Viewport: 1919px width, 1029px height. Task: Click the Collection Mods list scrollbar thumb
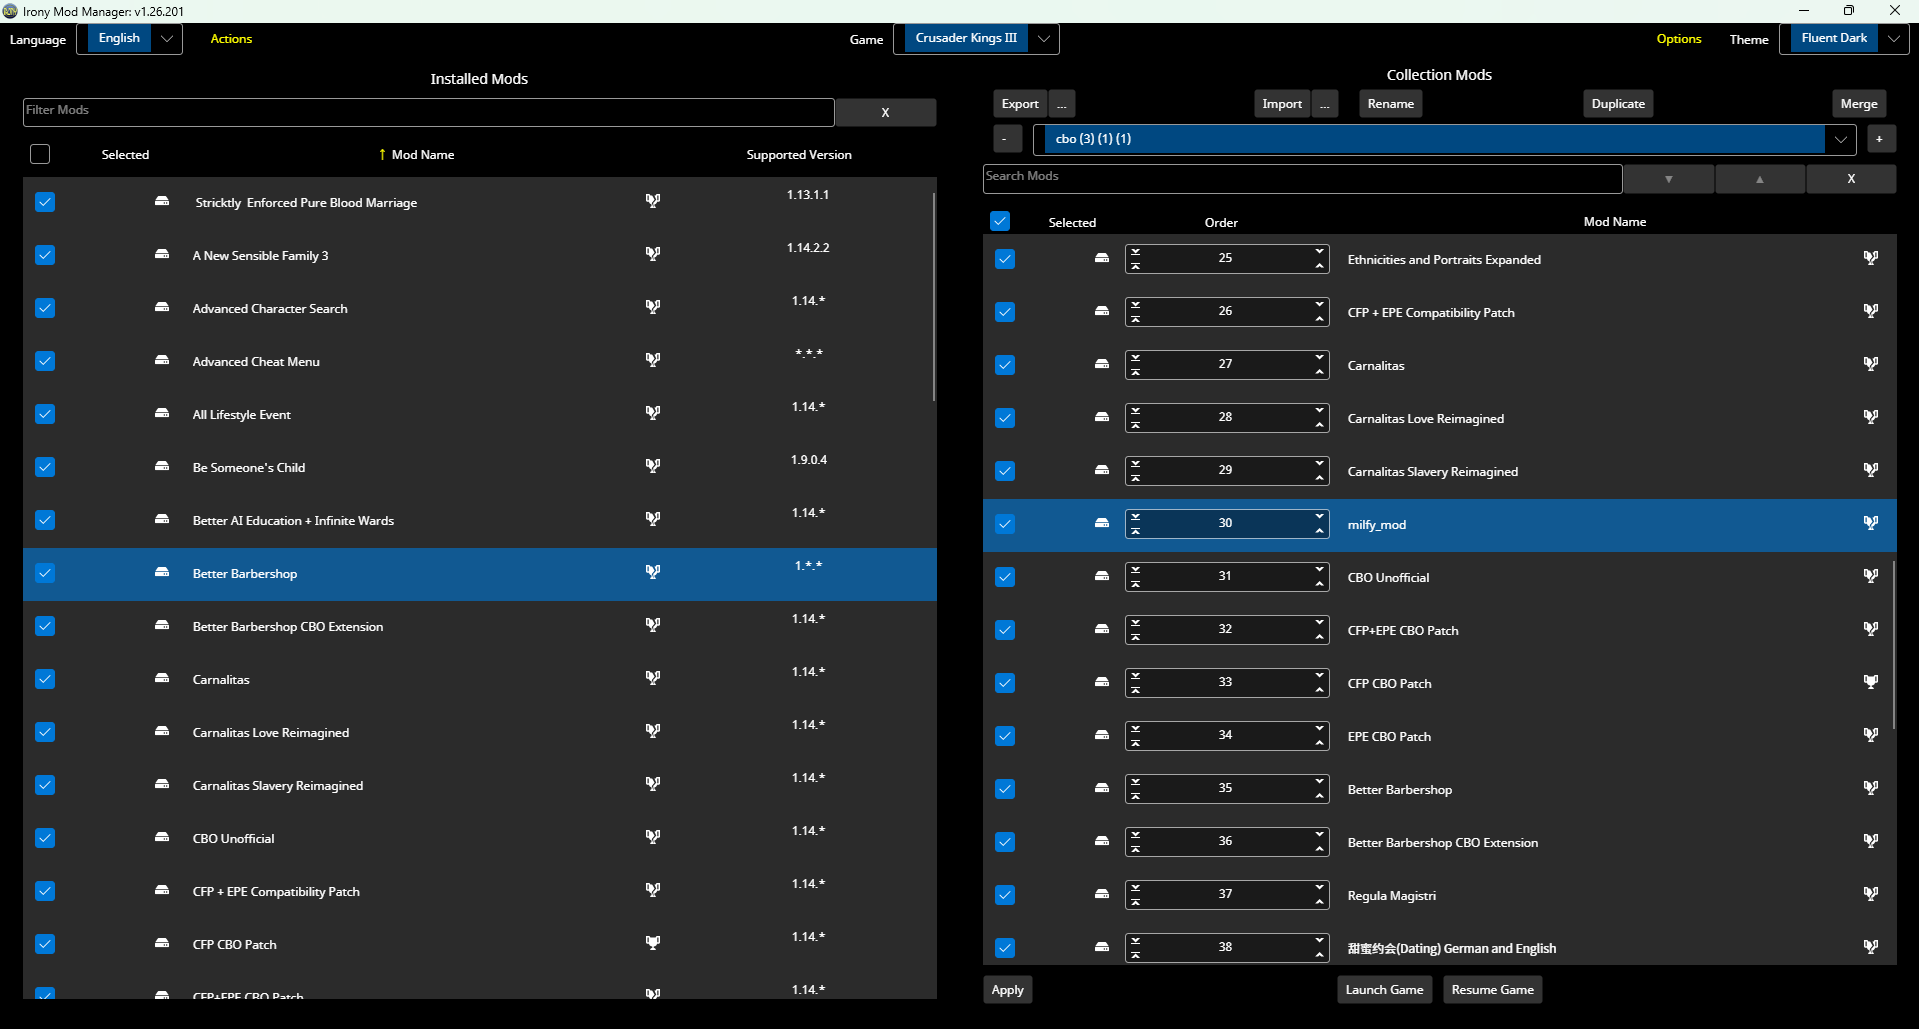(x=1894, y=644)
